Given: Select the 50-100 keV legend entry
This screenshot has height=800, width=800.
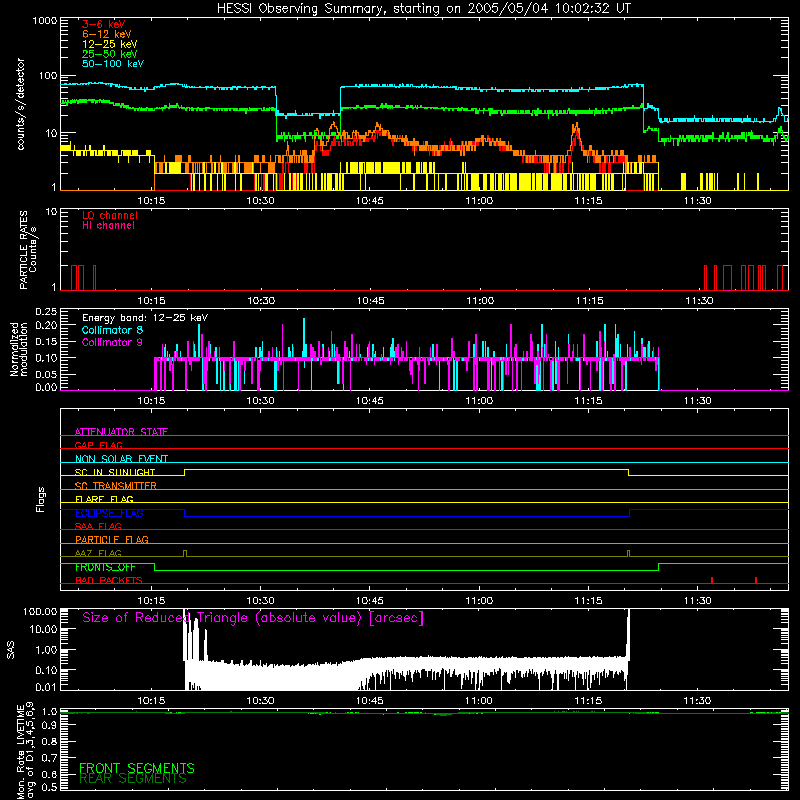Looking at the screenshot, I should point(113,64).
